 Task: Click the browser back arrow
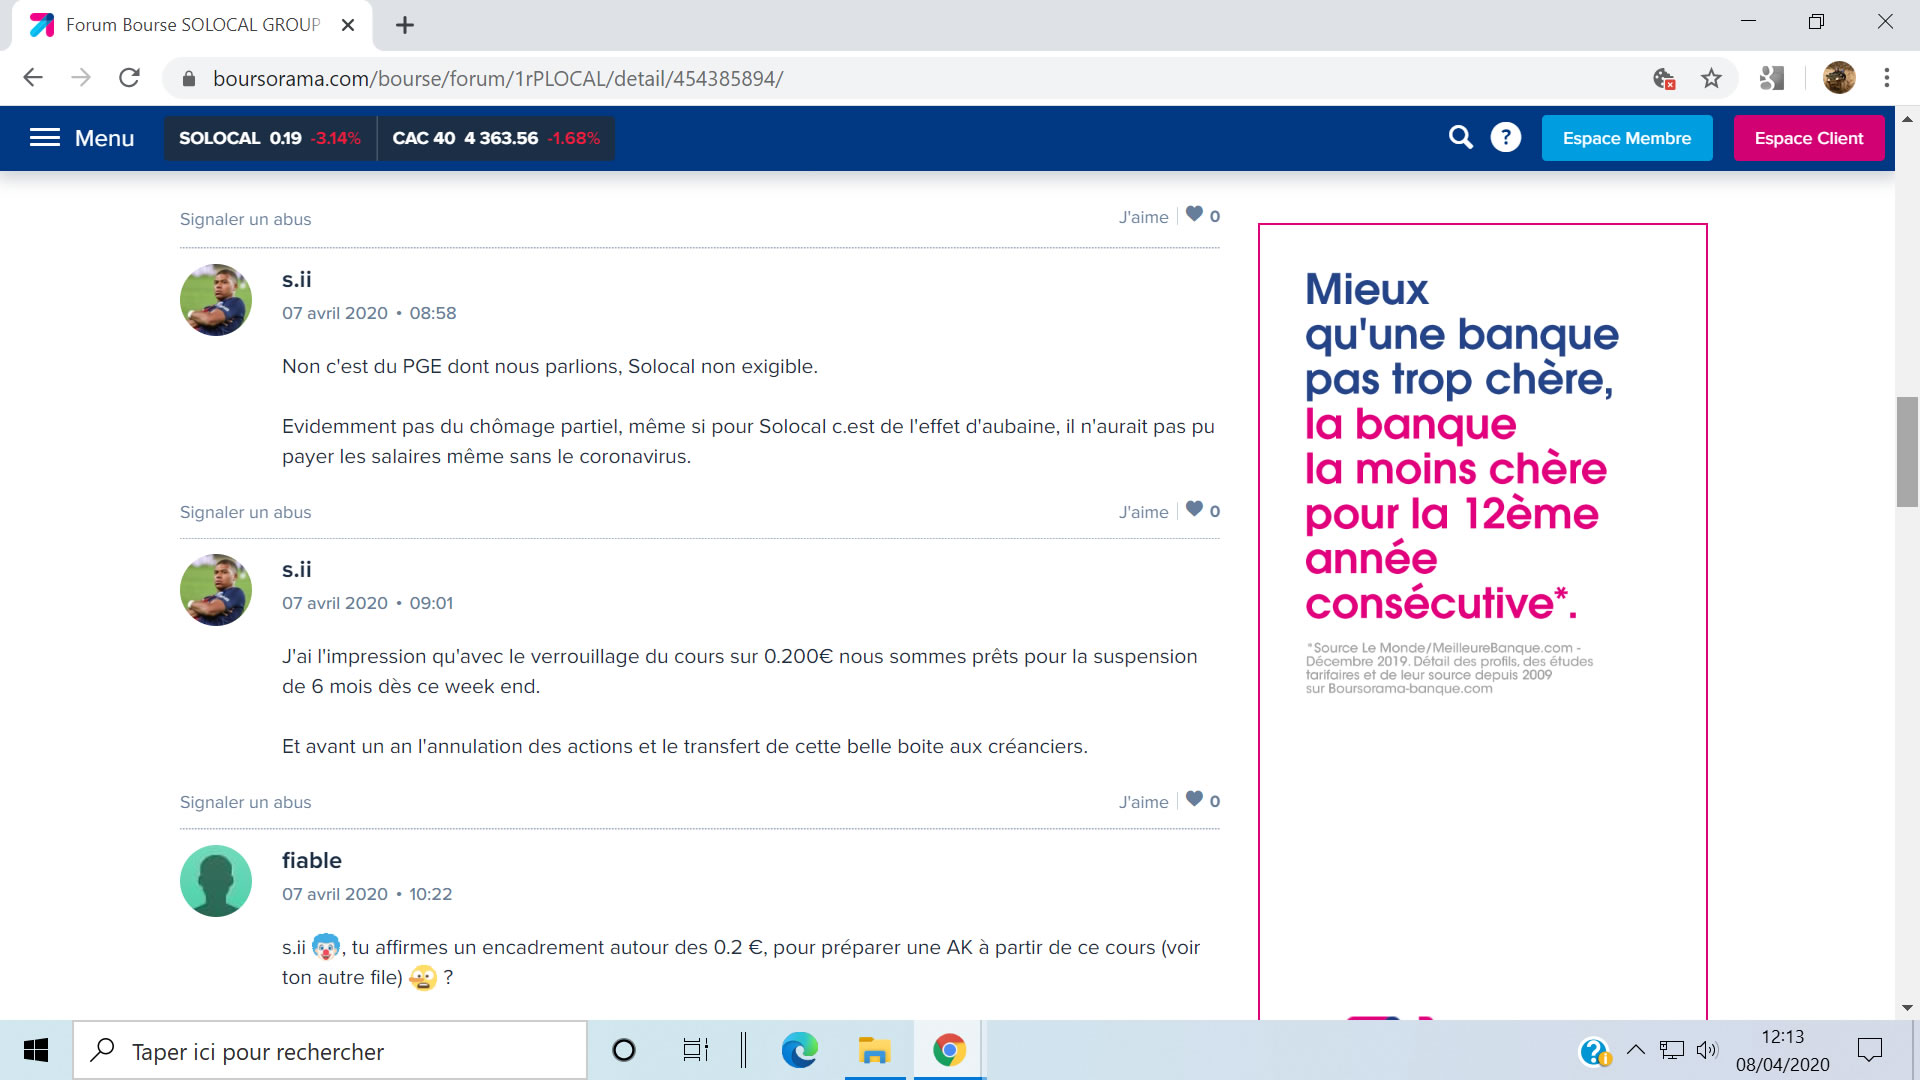point(33,78)
